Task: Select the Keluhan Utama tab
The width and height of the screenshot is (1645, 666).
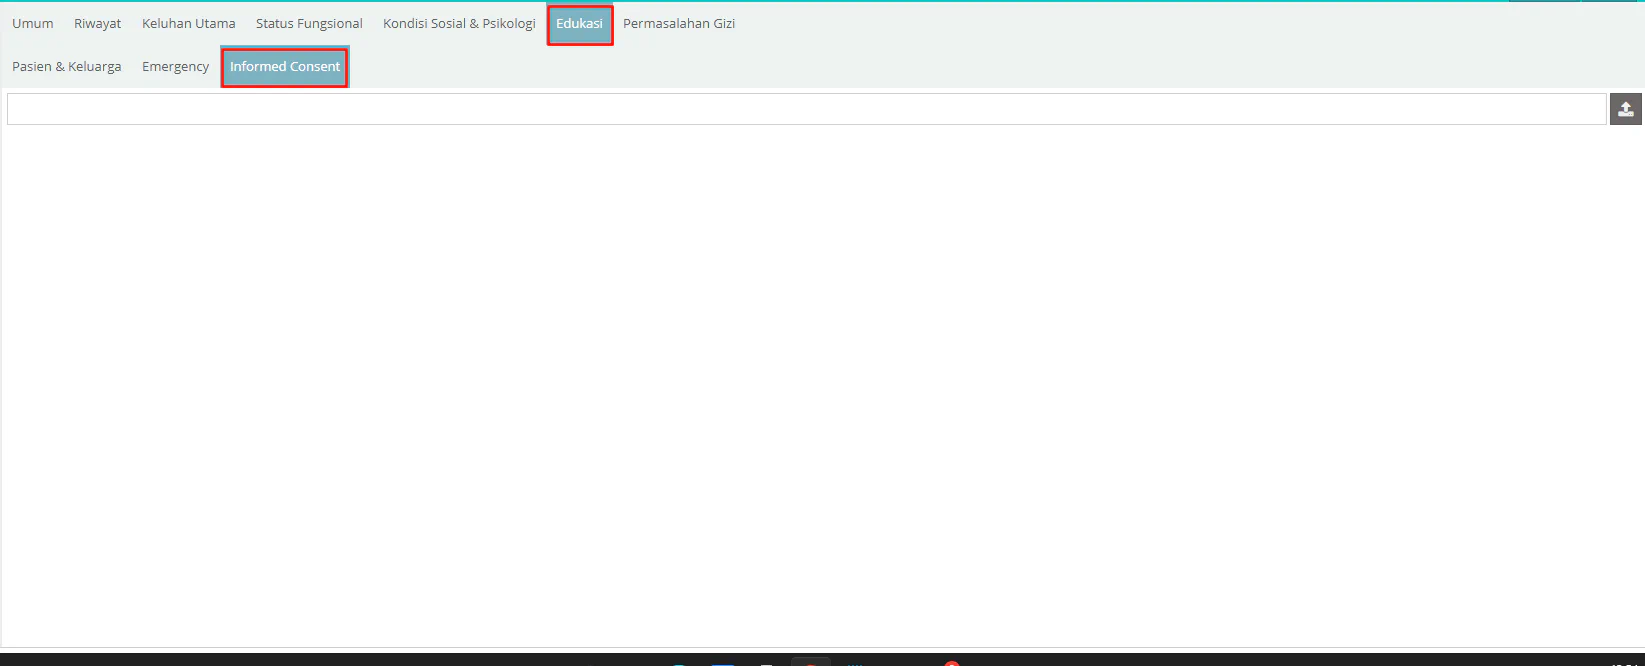Action: click(188, 23)
